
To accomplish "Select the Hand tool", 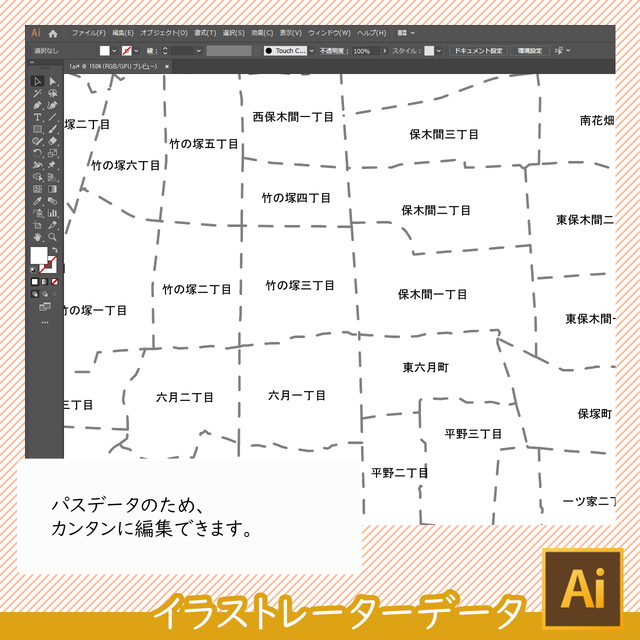I will point(38,237).
